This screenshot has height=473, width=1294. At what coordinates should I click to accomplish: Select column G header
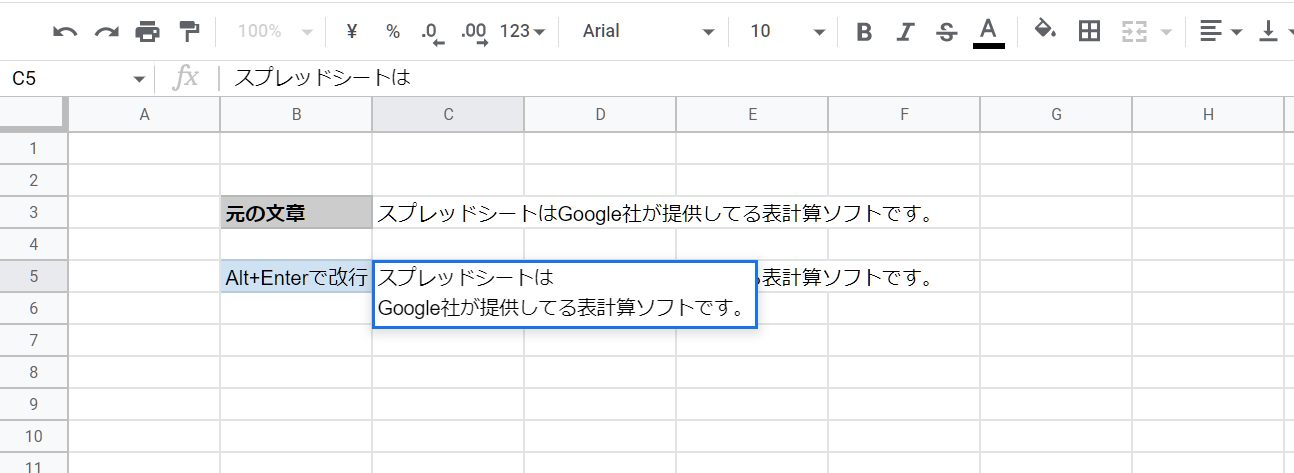tap(1057, 115)
